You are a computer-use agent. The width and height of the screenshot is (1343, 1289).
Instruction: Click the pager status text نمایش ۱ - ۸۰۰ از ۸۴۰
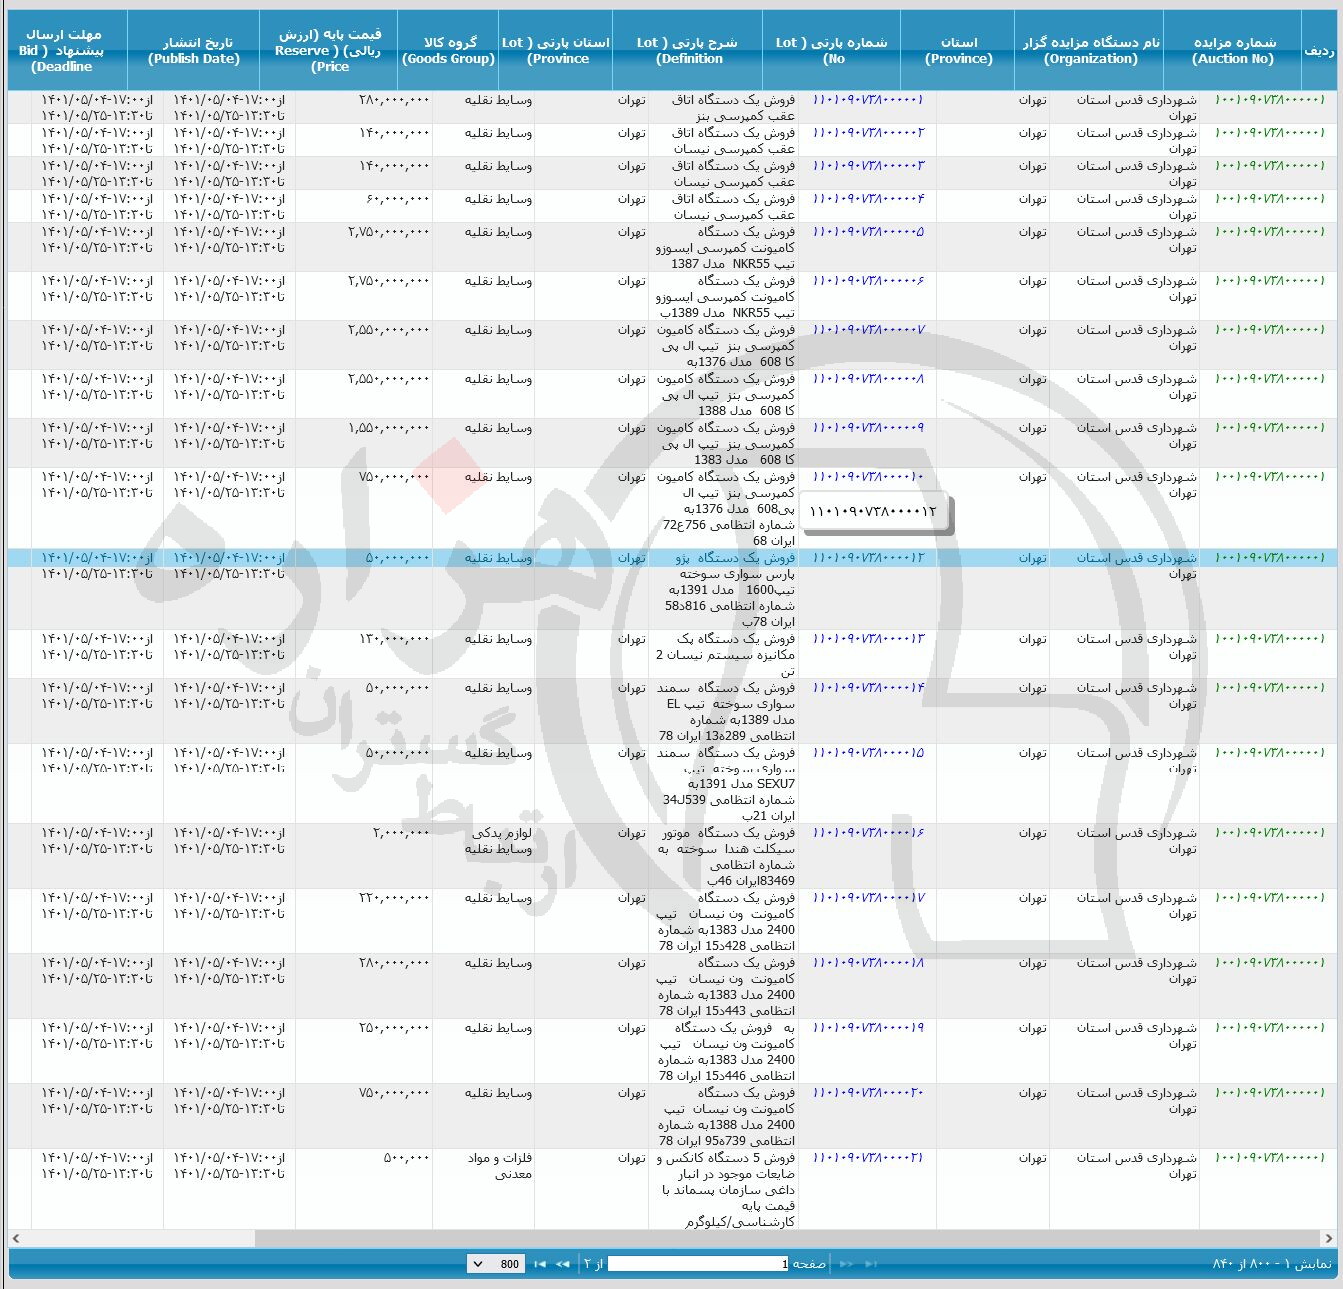1272,1264
